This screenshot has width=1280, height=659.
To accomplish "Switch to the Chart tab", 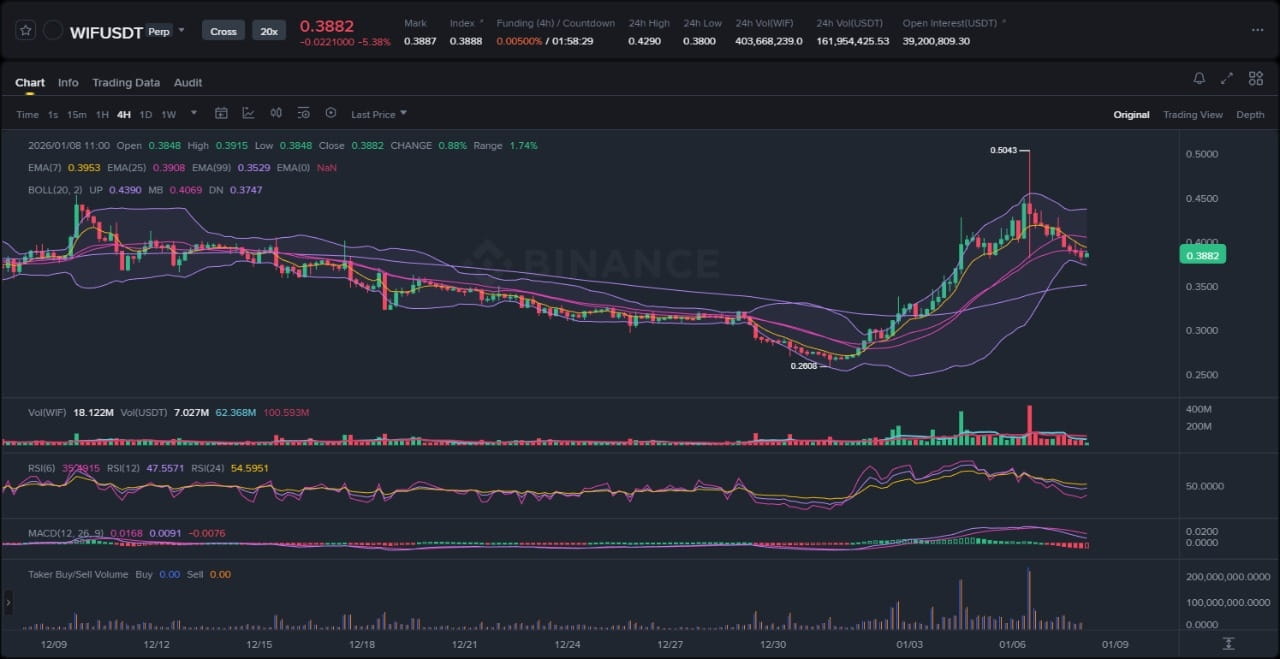I will [30, 82].
